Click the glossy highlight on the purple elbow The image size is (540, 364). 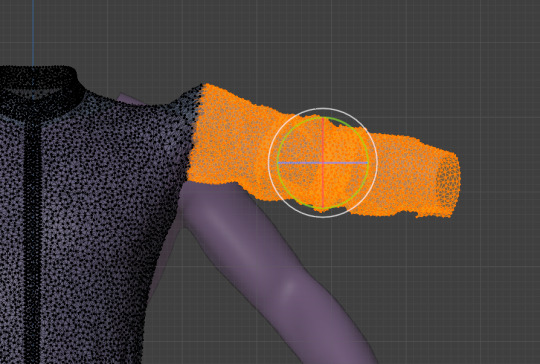tap(290, 287)
